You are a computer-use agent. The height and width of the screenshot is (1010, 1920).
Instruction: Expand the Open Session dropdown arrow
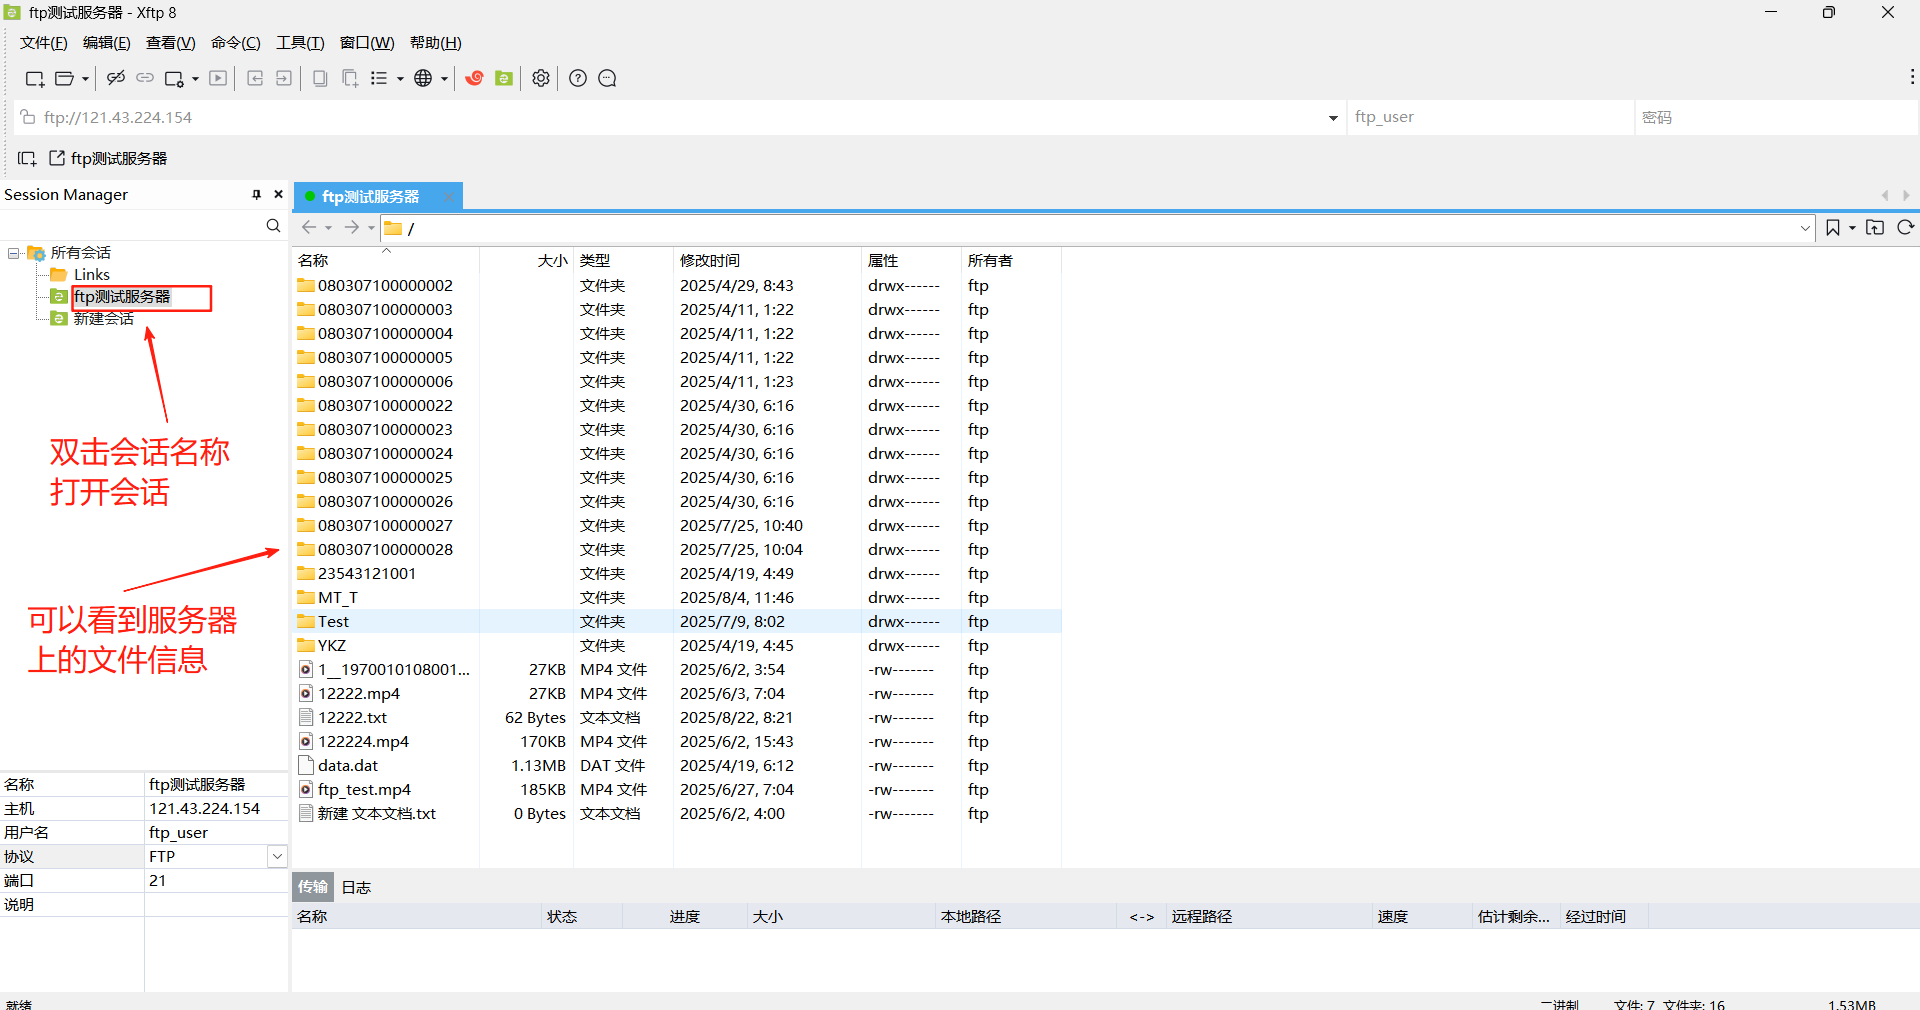[85, 79]
